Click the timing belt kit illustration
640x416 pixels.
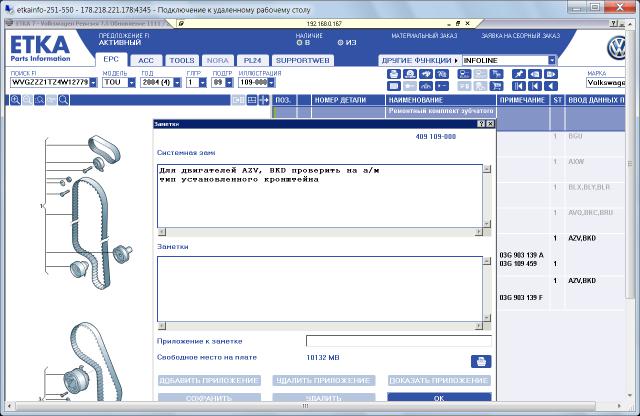tap(88, 212)
